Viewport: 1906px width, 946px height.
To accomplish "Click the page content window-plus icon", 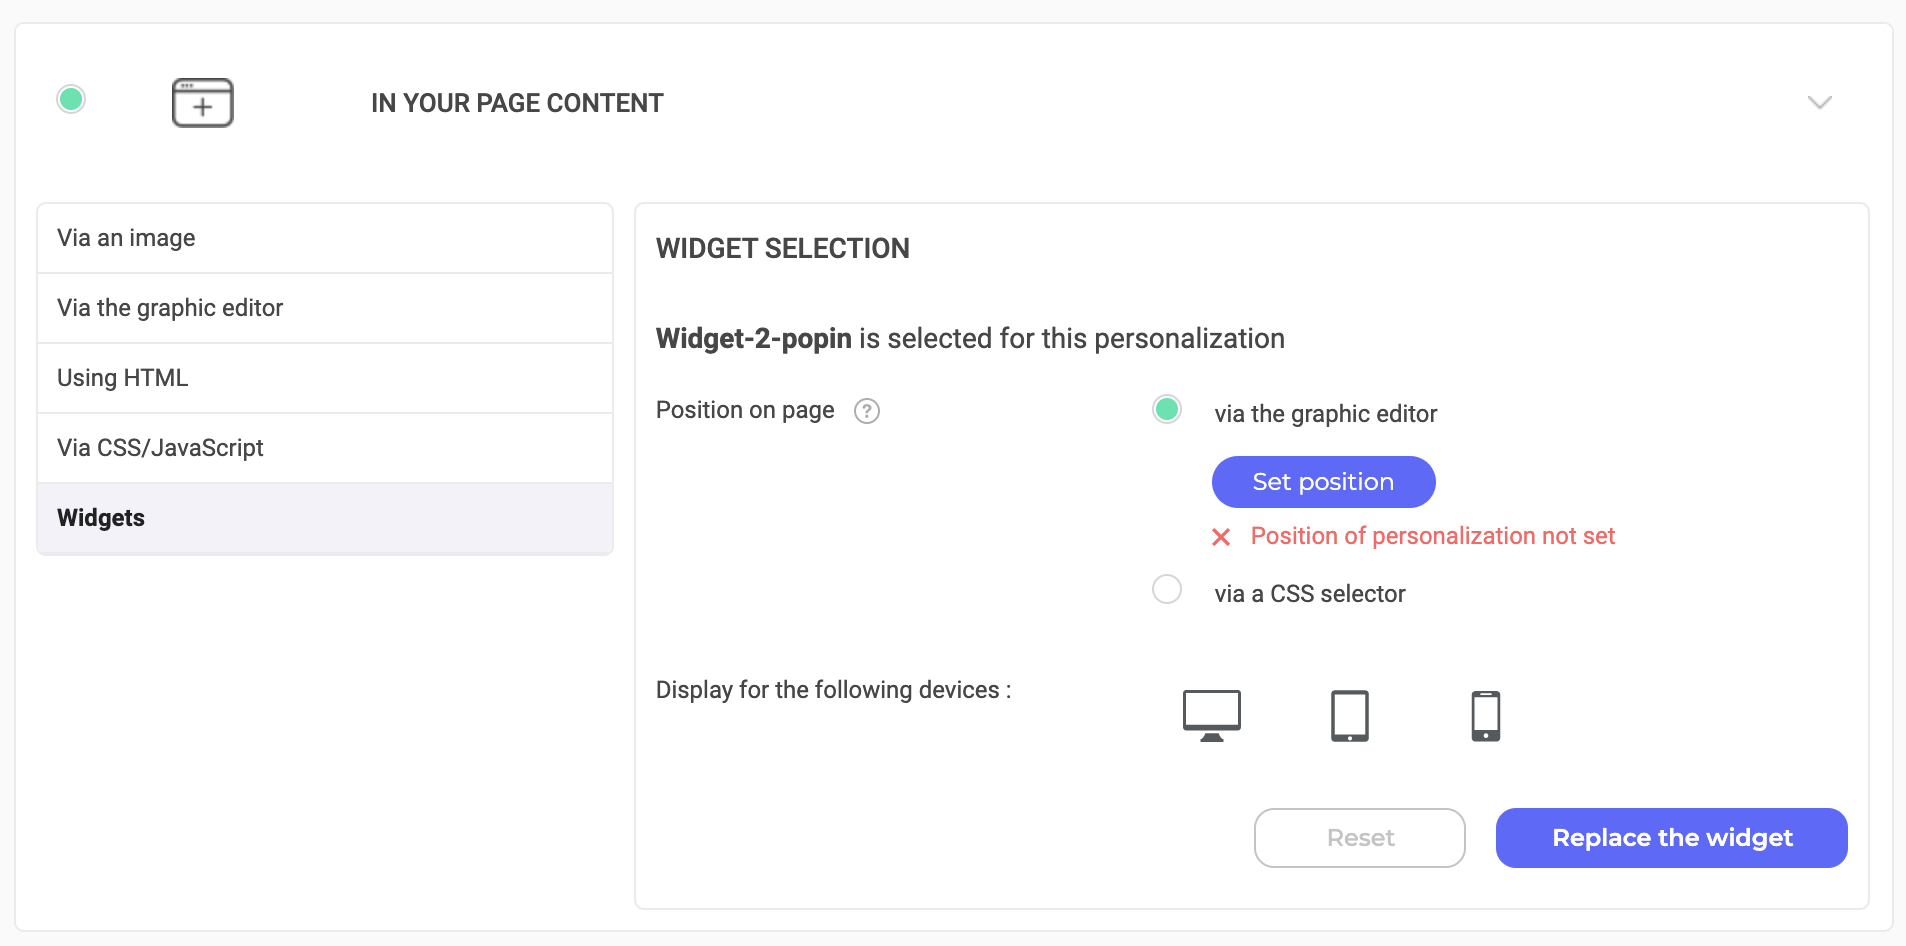I will 203,102.
